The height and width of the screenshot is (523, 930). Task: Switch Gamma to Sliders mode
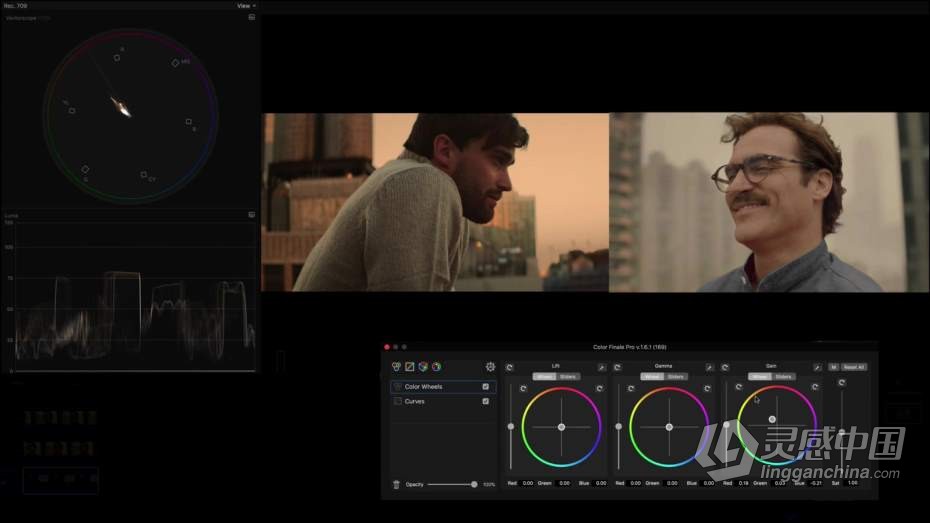pos(676,377)
